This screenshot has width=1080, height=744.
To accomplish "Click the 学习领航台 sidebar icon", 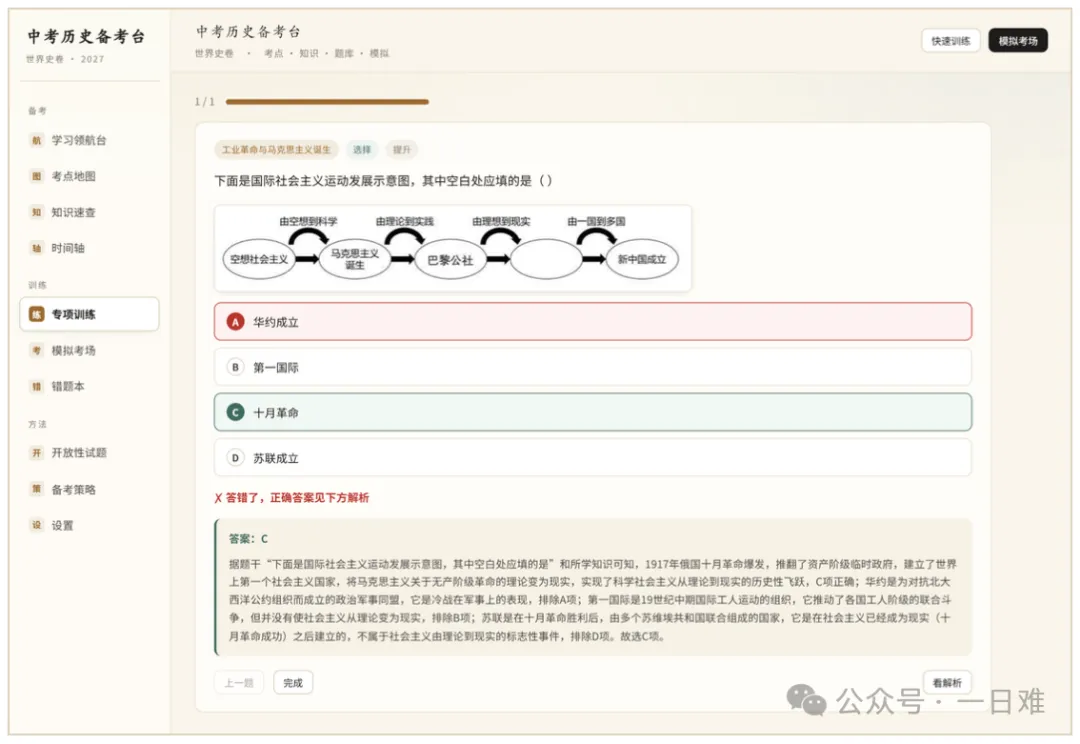I will click(x=37, y=141).
